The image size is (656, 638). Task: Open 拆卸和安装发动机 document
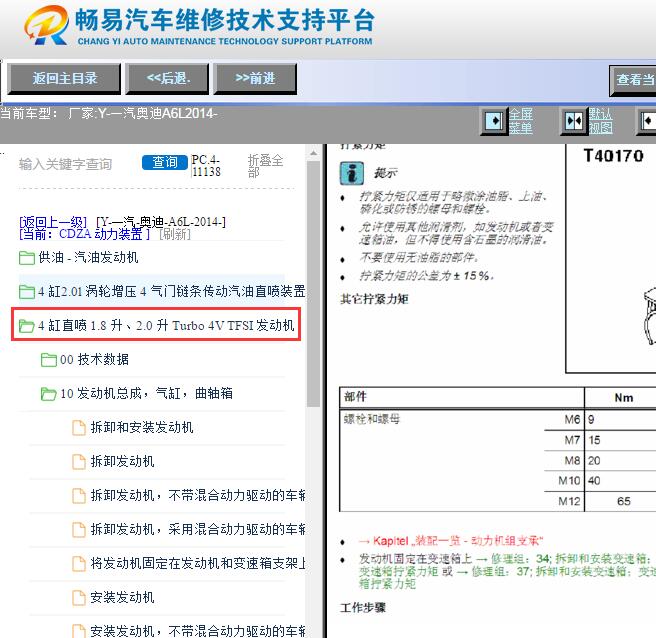(142, 427)
